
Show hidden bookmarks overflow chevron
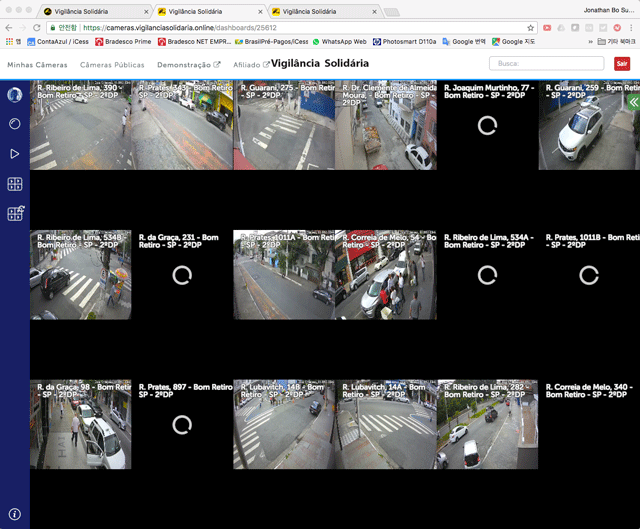pyautogui.click(x=590, y=42)
